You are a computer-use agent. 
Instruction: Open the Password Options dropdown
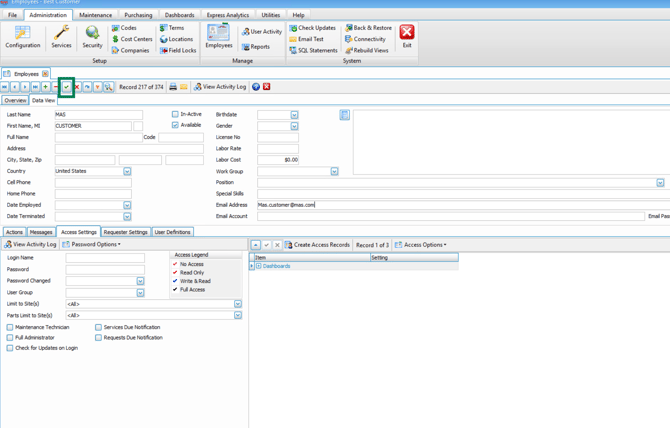point(92,244)
